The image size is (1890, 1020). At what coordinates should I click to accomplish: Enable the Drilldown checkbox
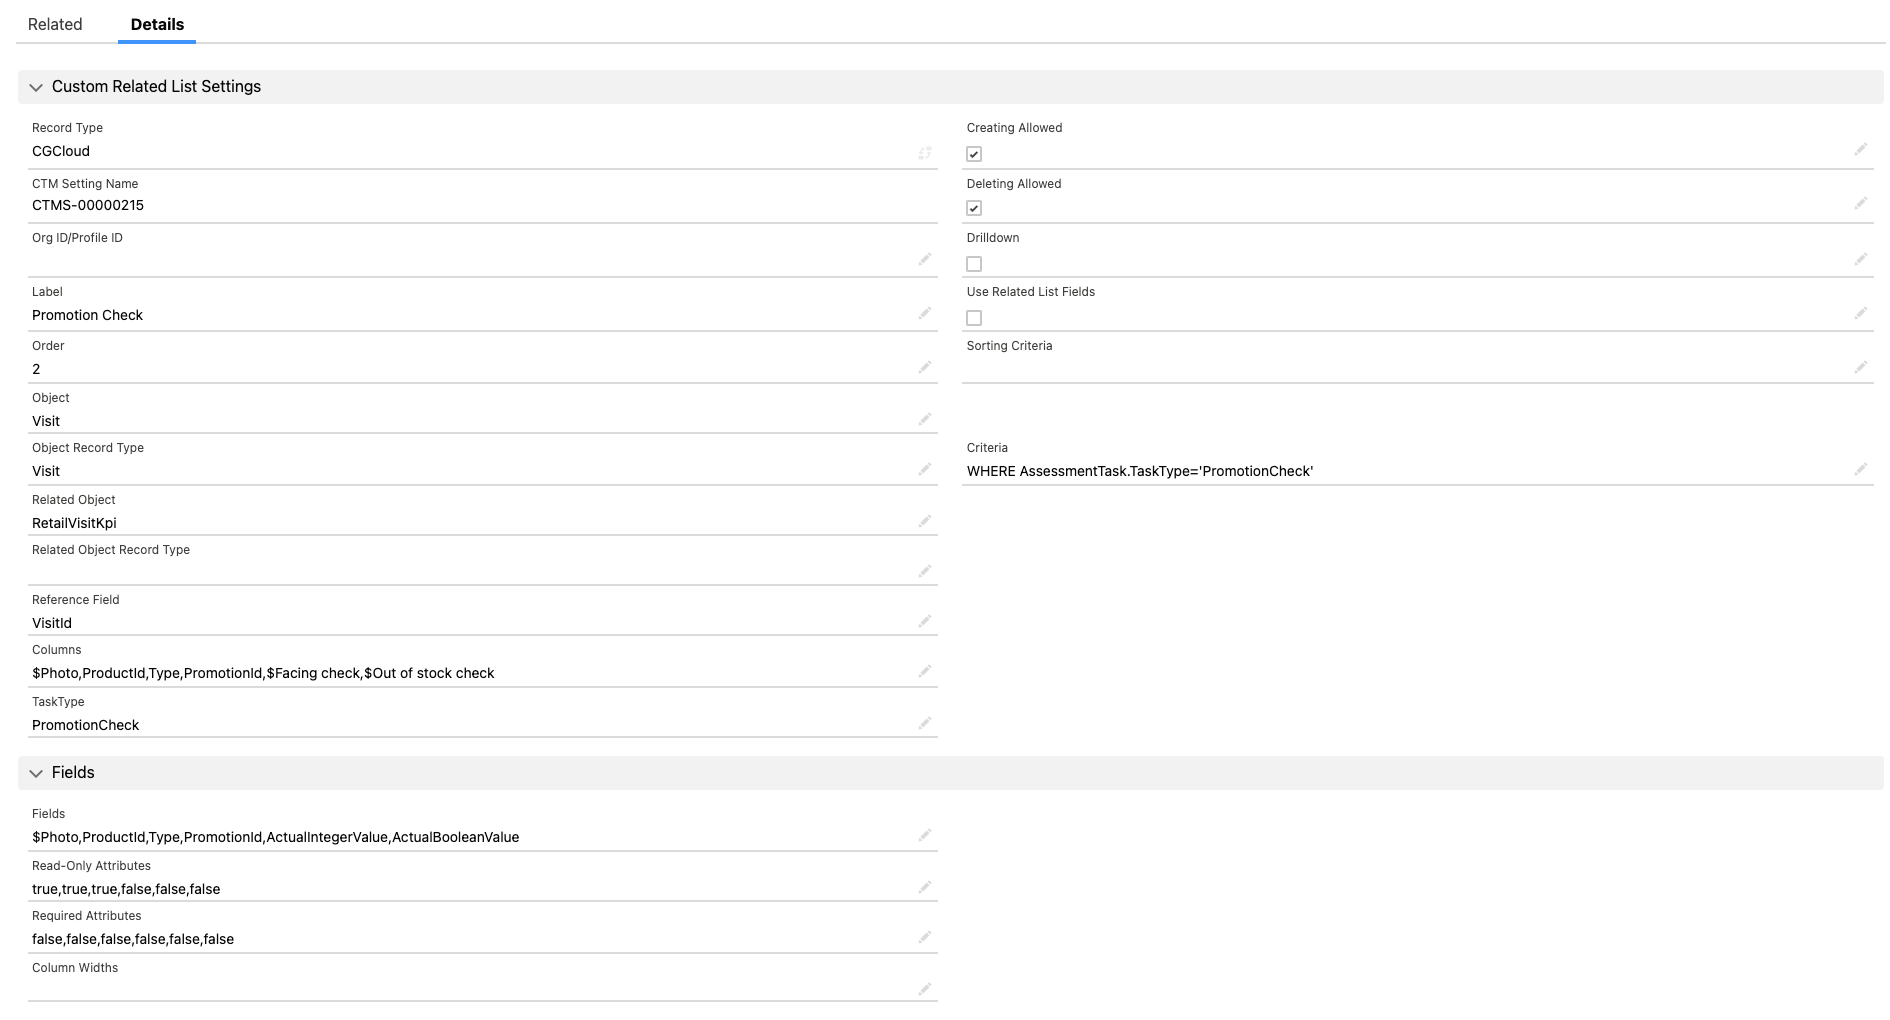(x=974, y=264)
